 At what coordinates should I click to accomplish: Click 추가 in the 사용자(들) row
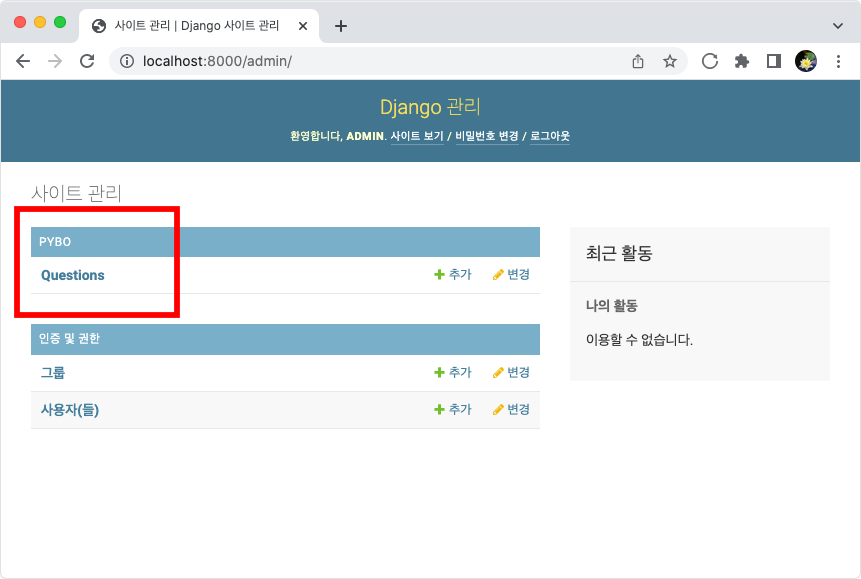pos(452,409)
